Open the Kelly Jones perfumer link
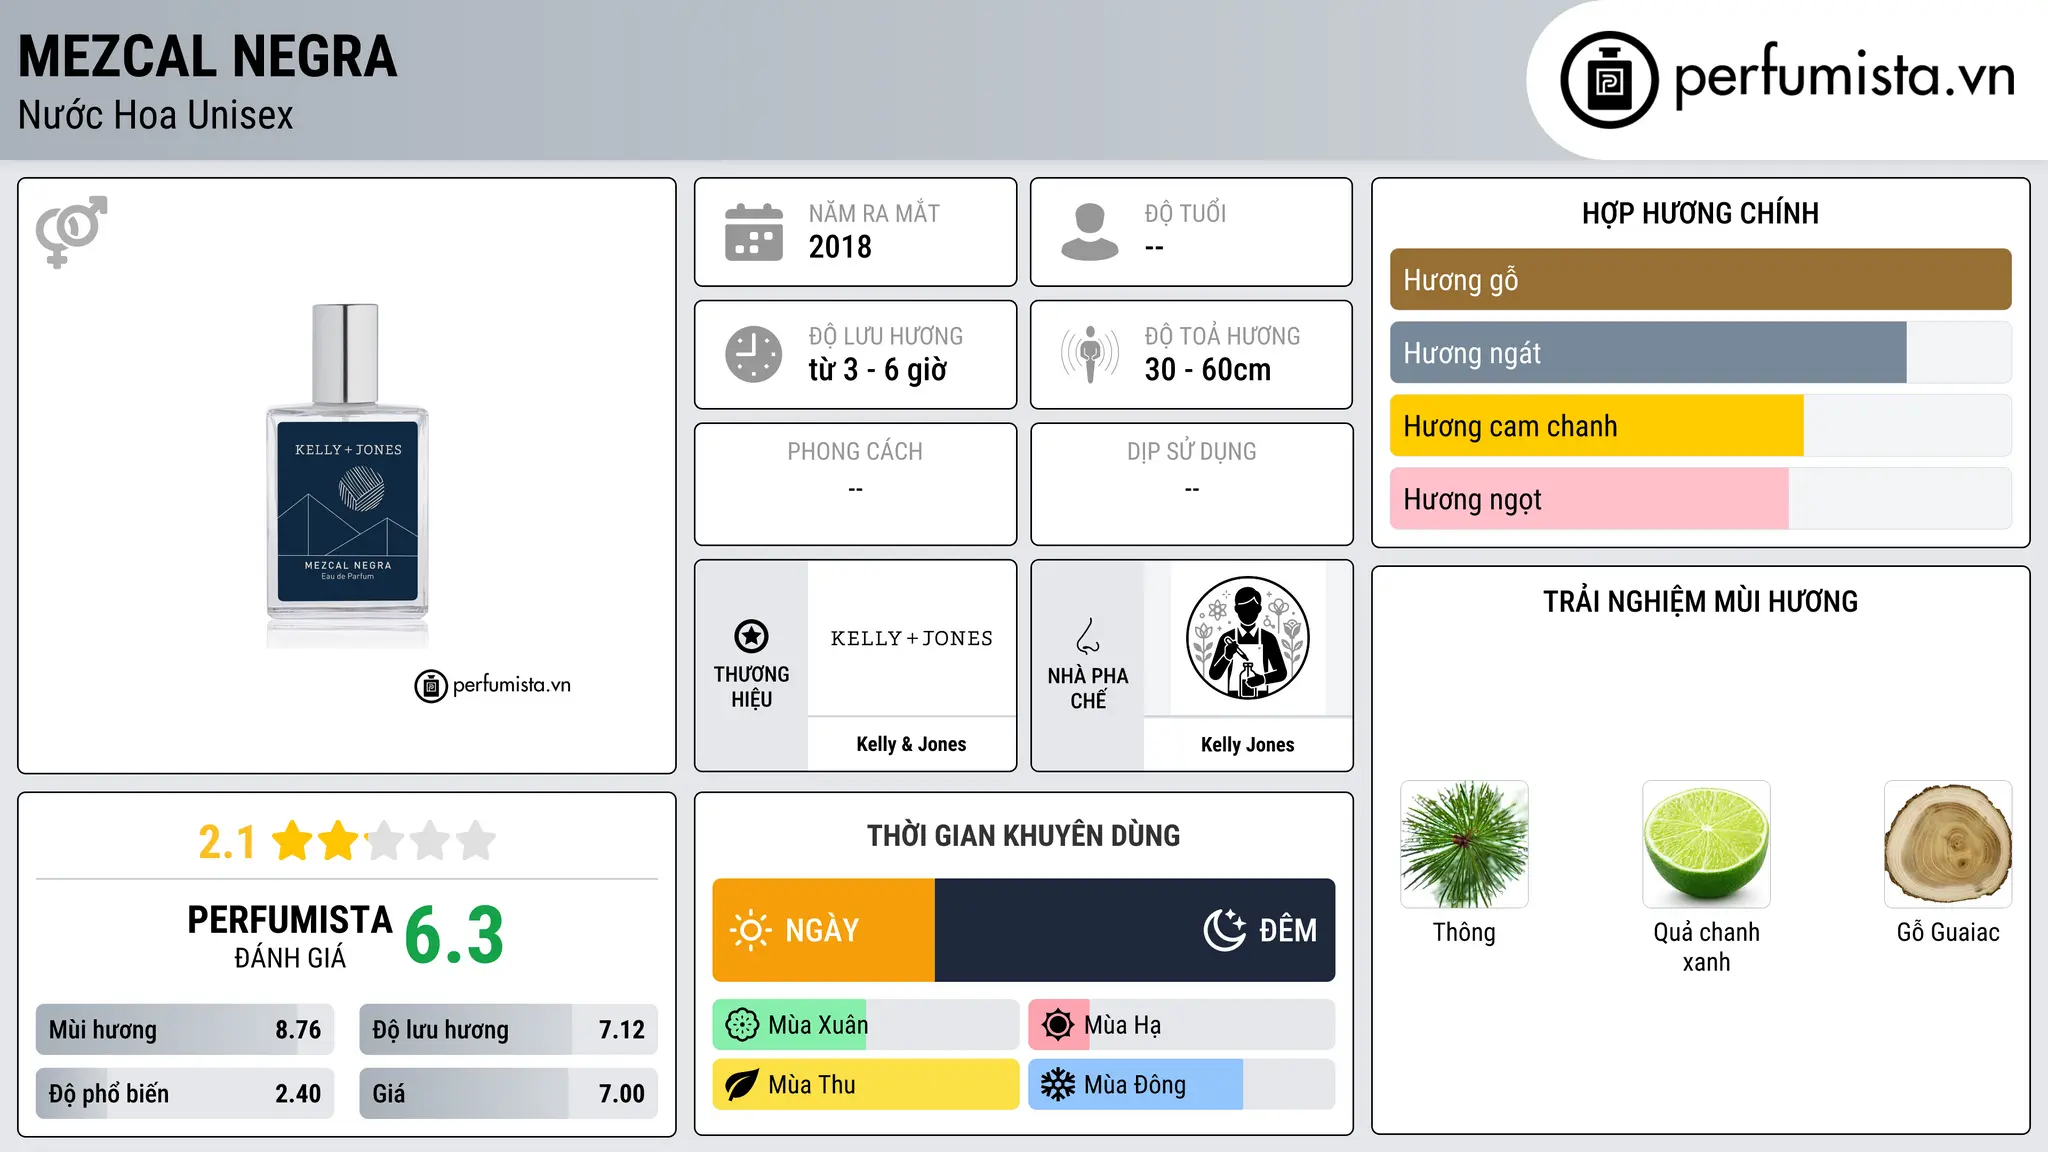Screen dimensions: 2048x1152 (1248, 744)
